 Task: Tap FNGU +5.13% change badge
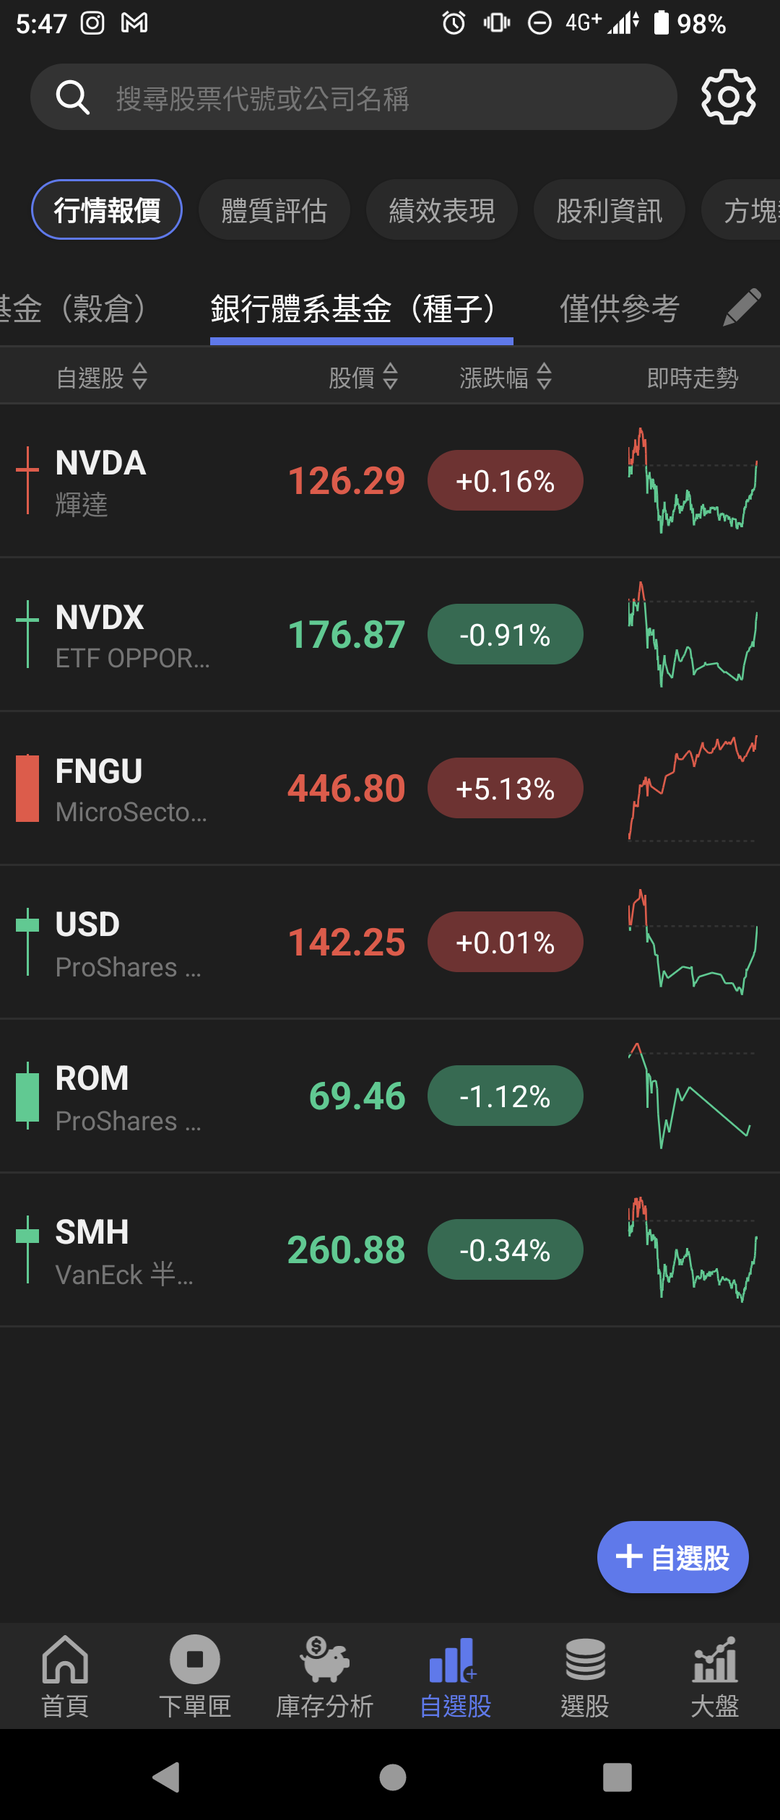505,789
